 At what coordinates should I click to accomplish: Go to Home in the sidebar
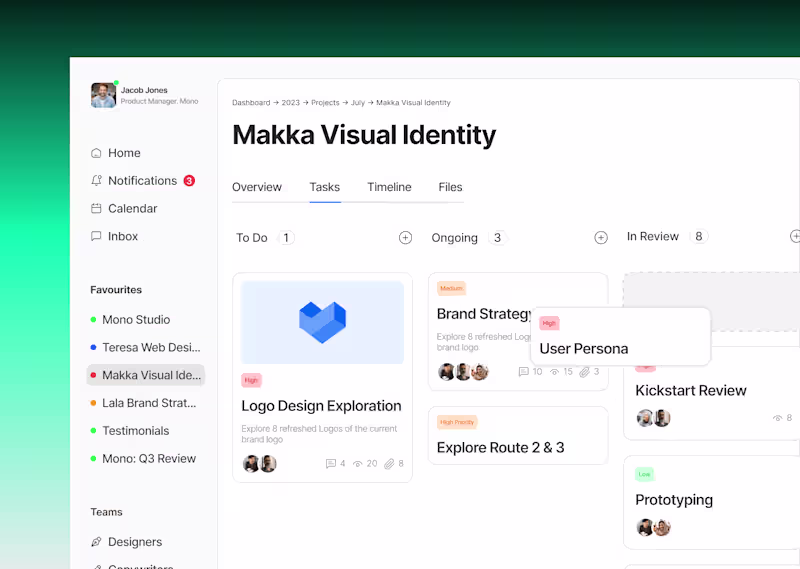(x=124, y=153)
